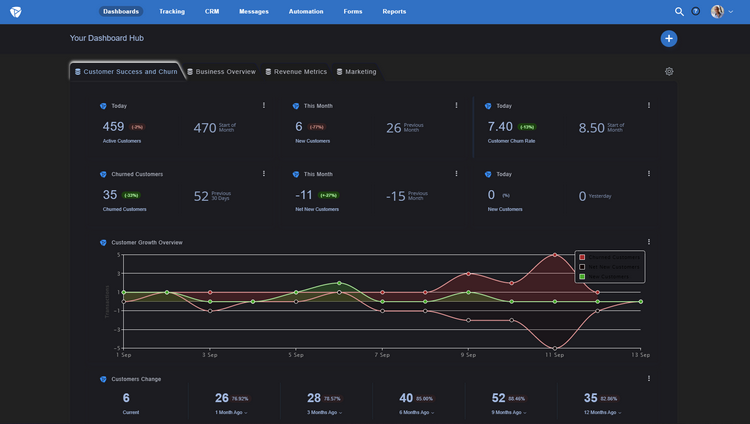Click the app logo in top-left corner
This screenshot has height=424, width=750.
click(x=16, y=12)
